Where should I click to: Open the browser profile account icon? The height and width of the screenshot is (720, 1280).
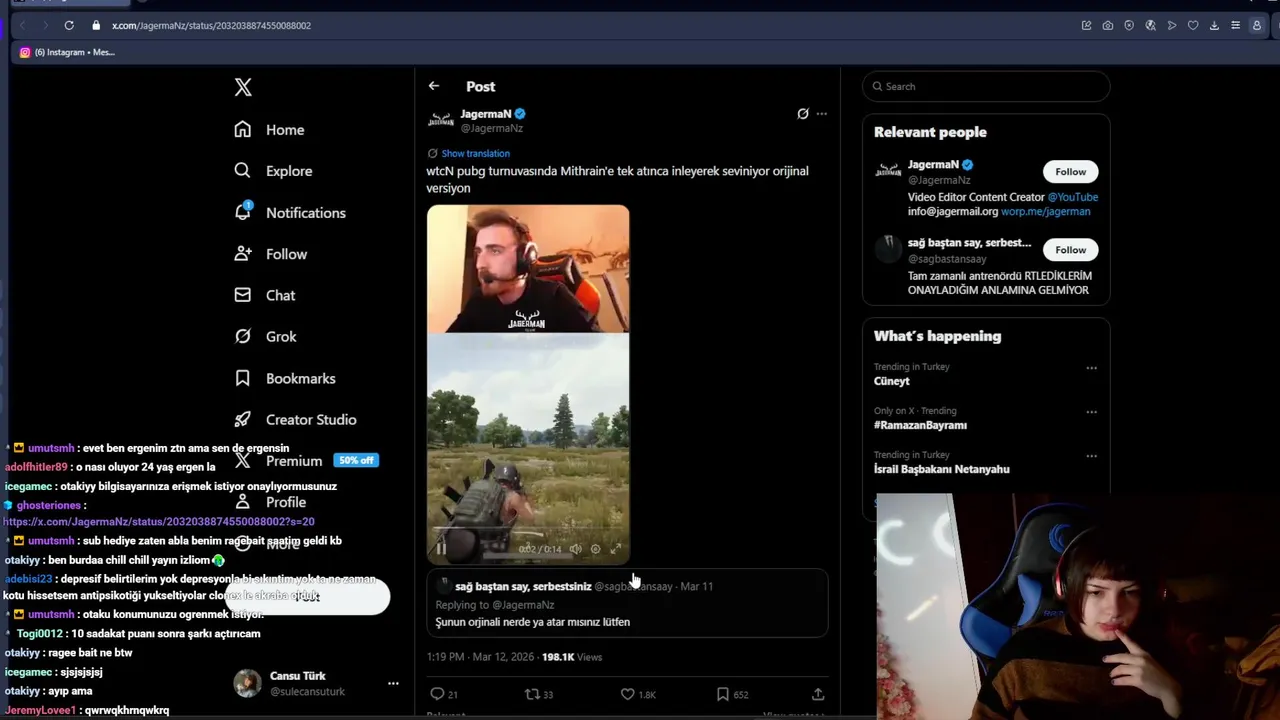pyautogui.click(x=1257, y=25)
